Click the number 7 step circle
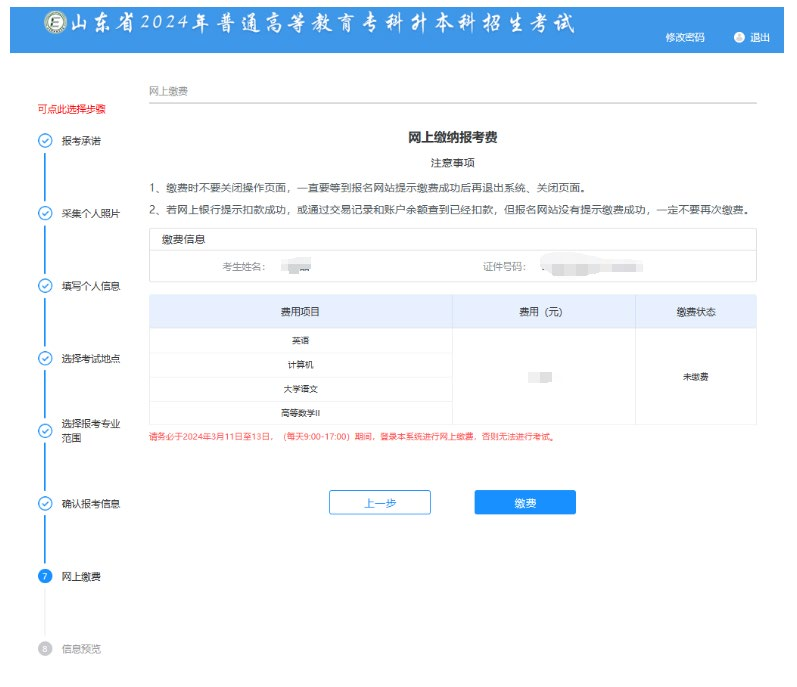The width and height of the screenshot is (797, 687). tap(45, 576)
